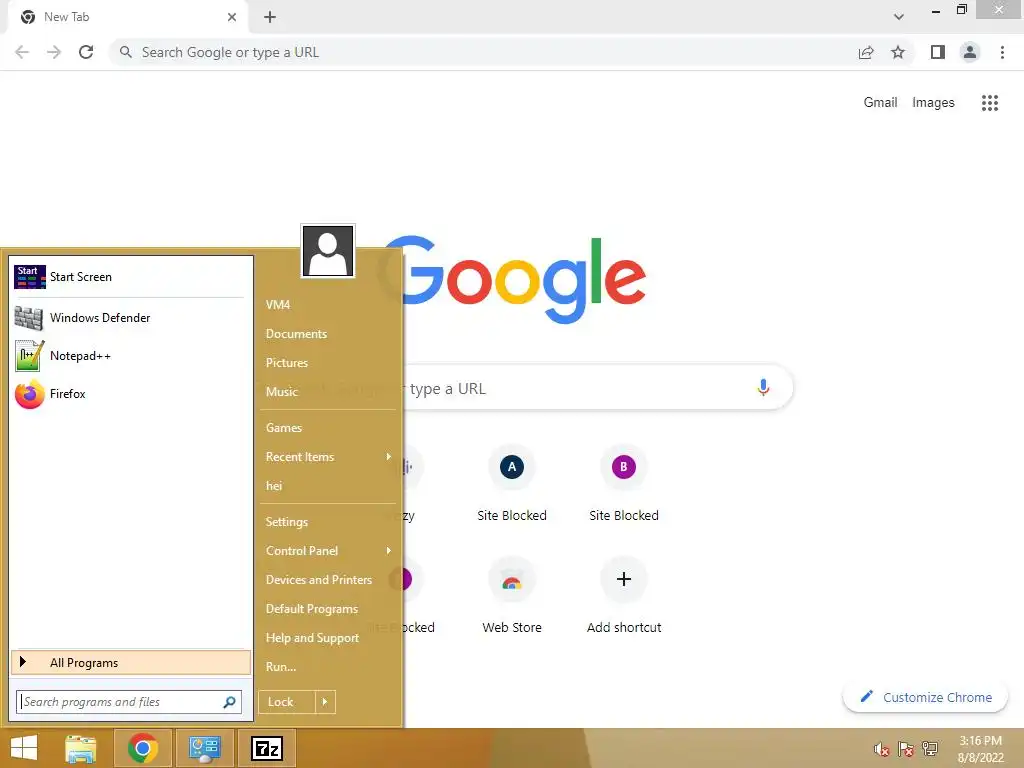Open the Chrome profile avatar menu

tap(970, 52)
